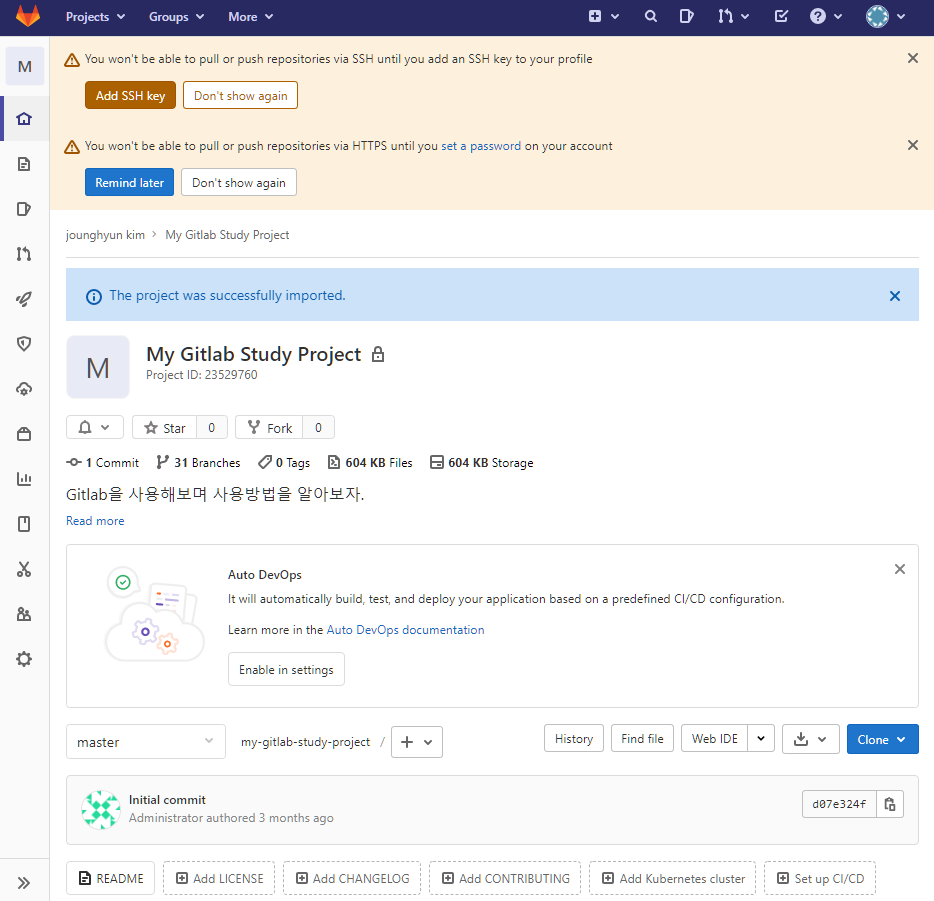This screenshot has height=901, width=934.
Task: Open jounghyun kim breadcrumb link
Action: (105, 235)
